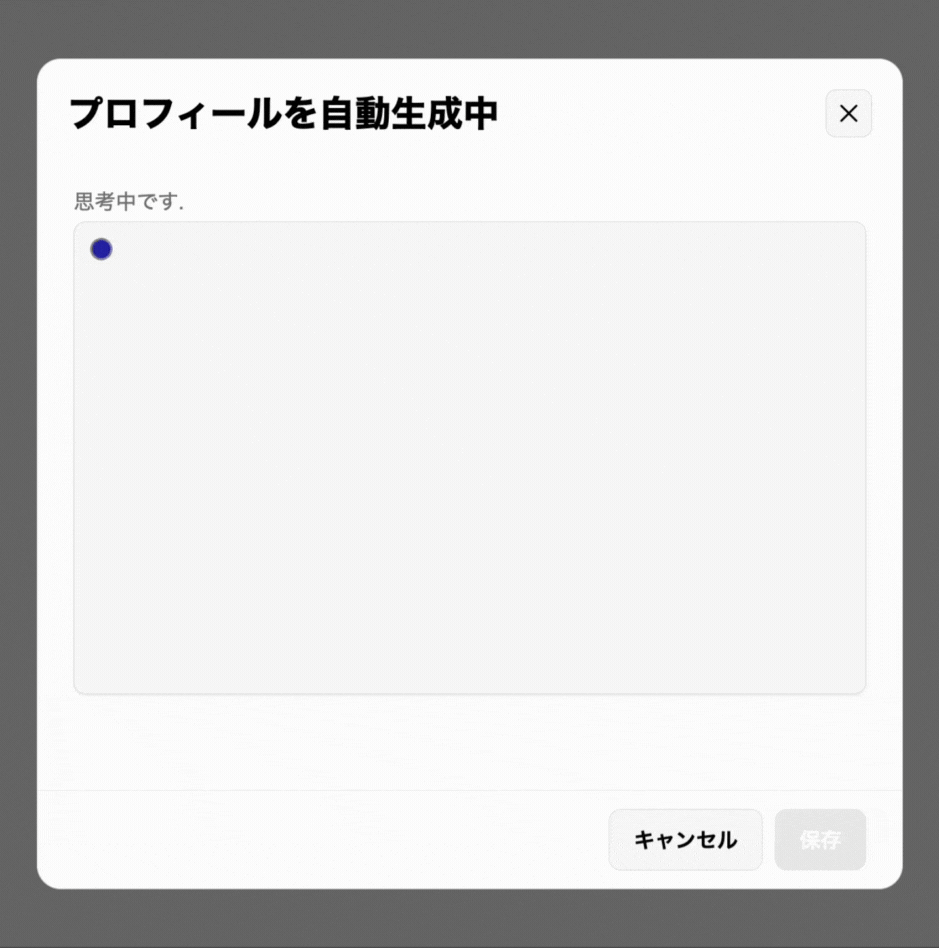Click the 思考中です status label

pyautogui.click(x=129, y=201)
